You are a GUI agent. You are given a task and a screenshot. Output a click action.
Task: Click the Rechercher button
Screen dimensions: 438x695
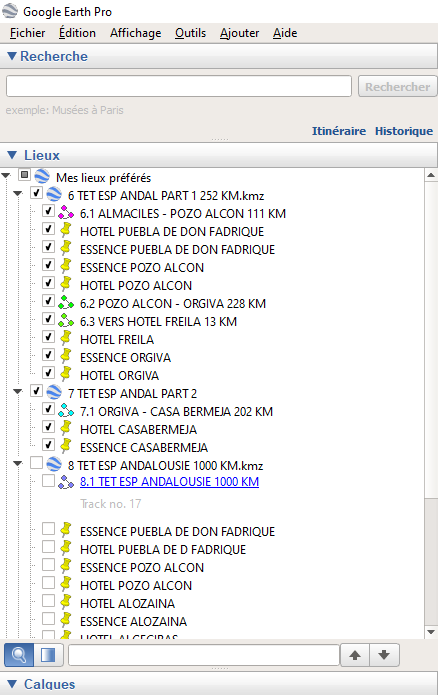pos(397,86)
